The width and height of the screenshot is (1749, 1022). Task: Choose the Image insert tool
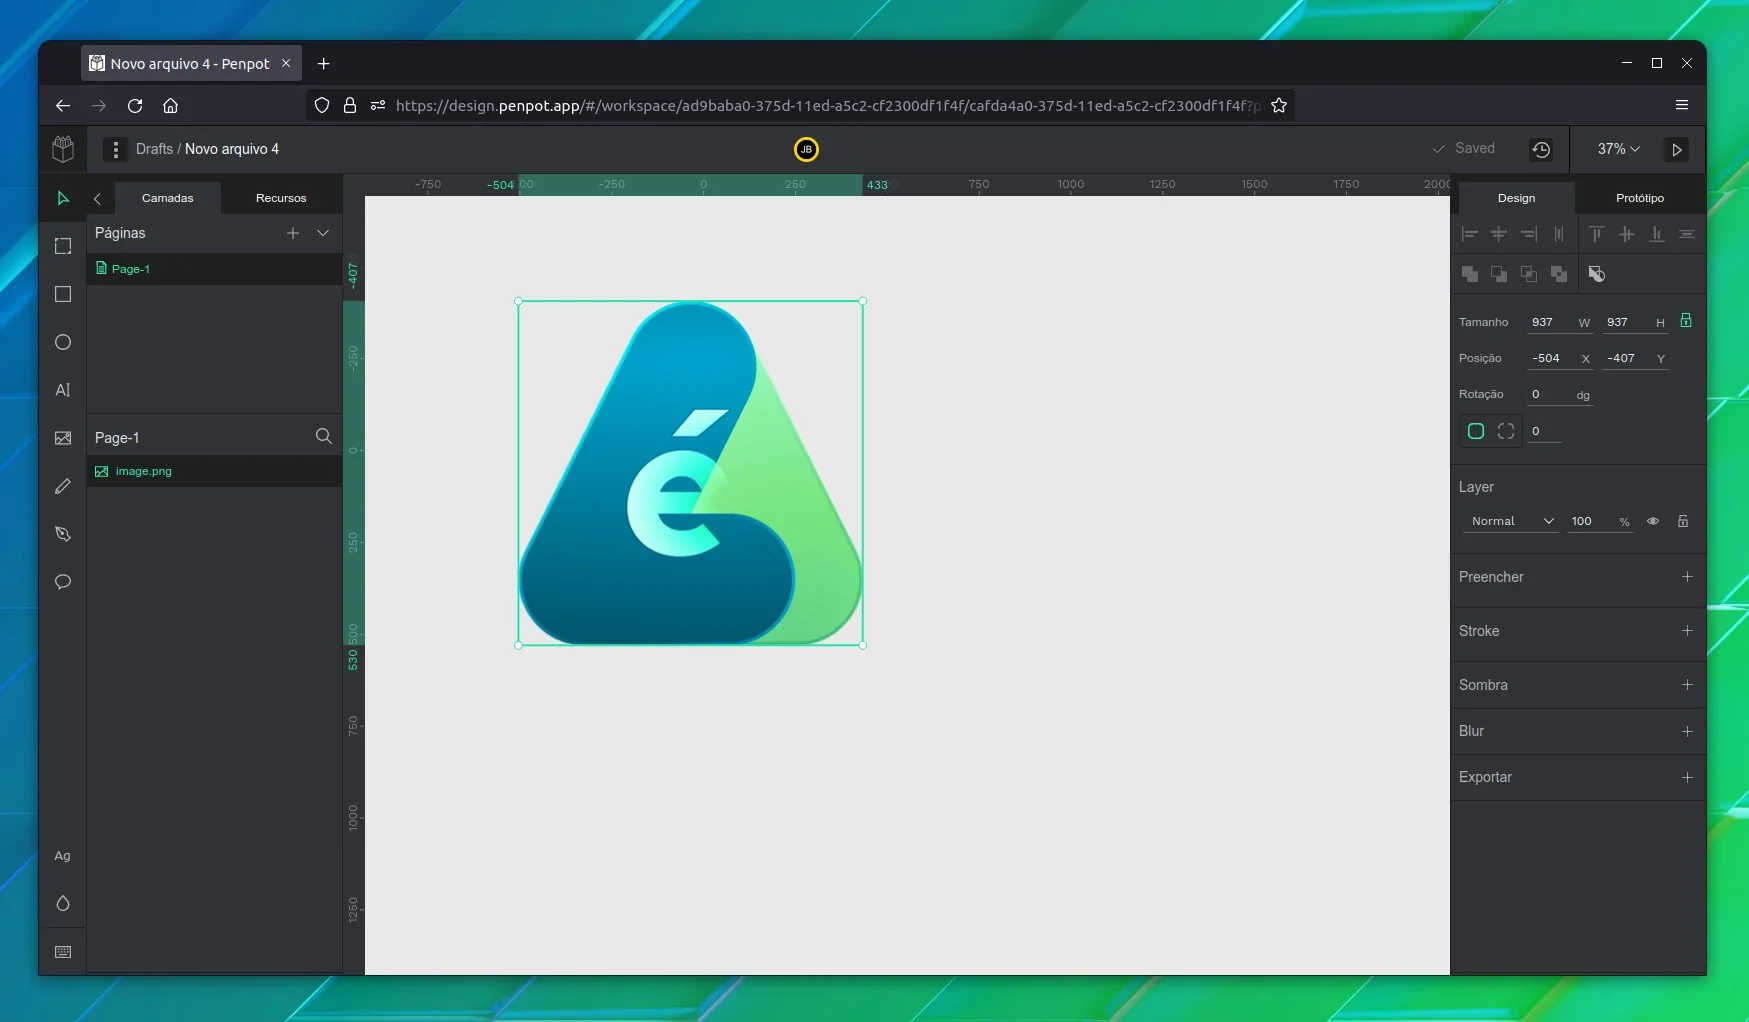(63, 438)
